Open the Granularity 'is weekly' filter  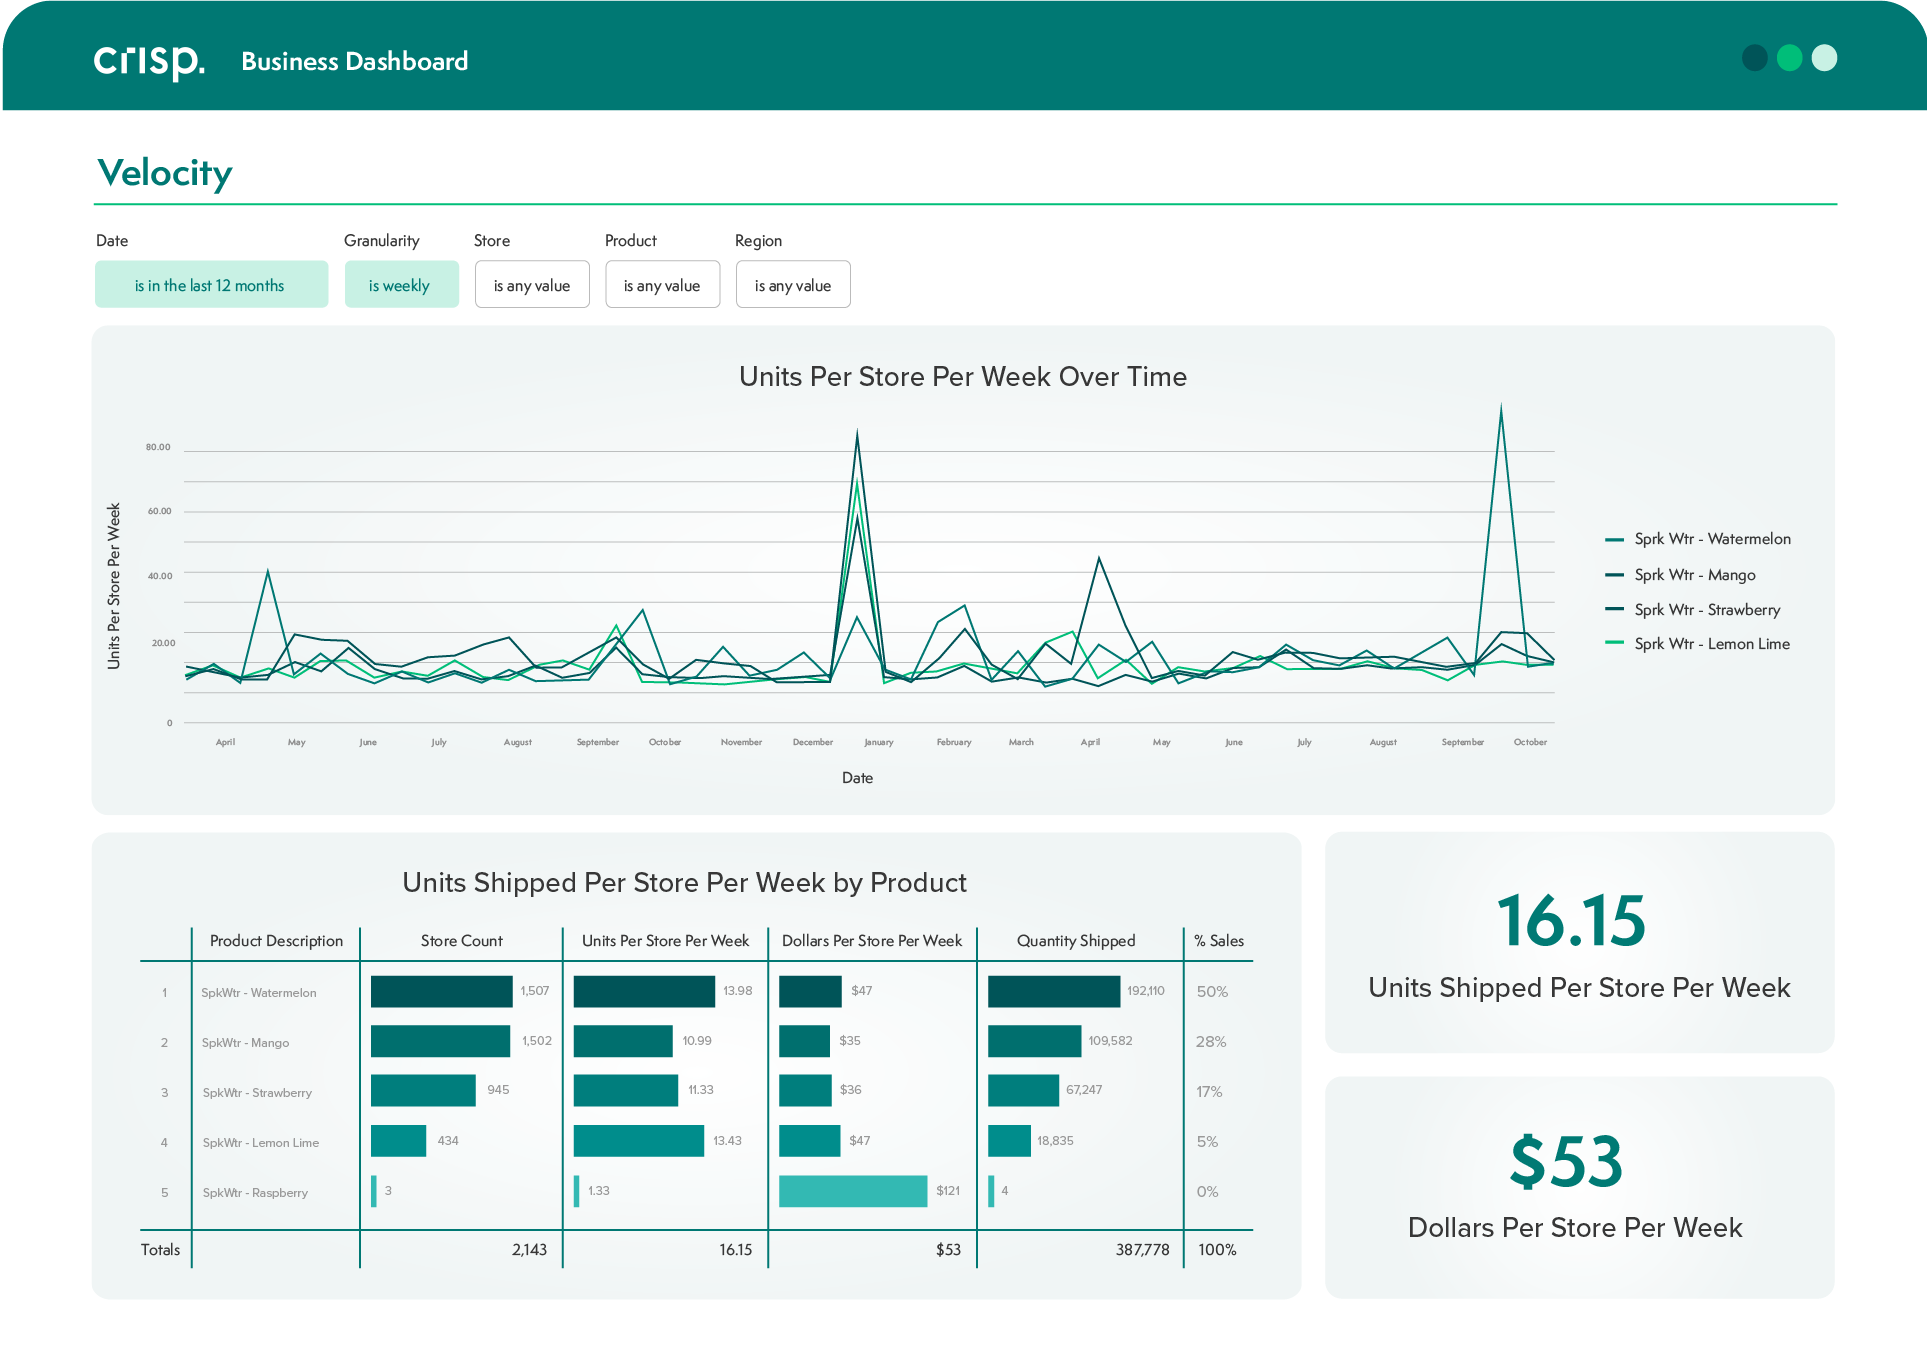[x=401, y=285]
